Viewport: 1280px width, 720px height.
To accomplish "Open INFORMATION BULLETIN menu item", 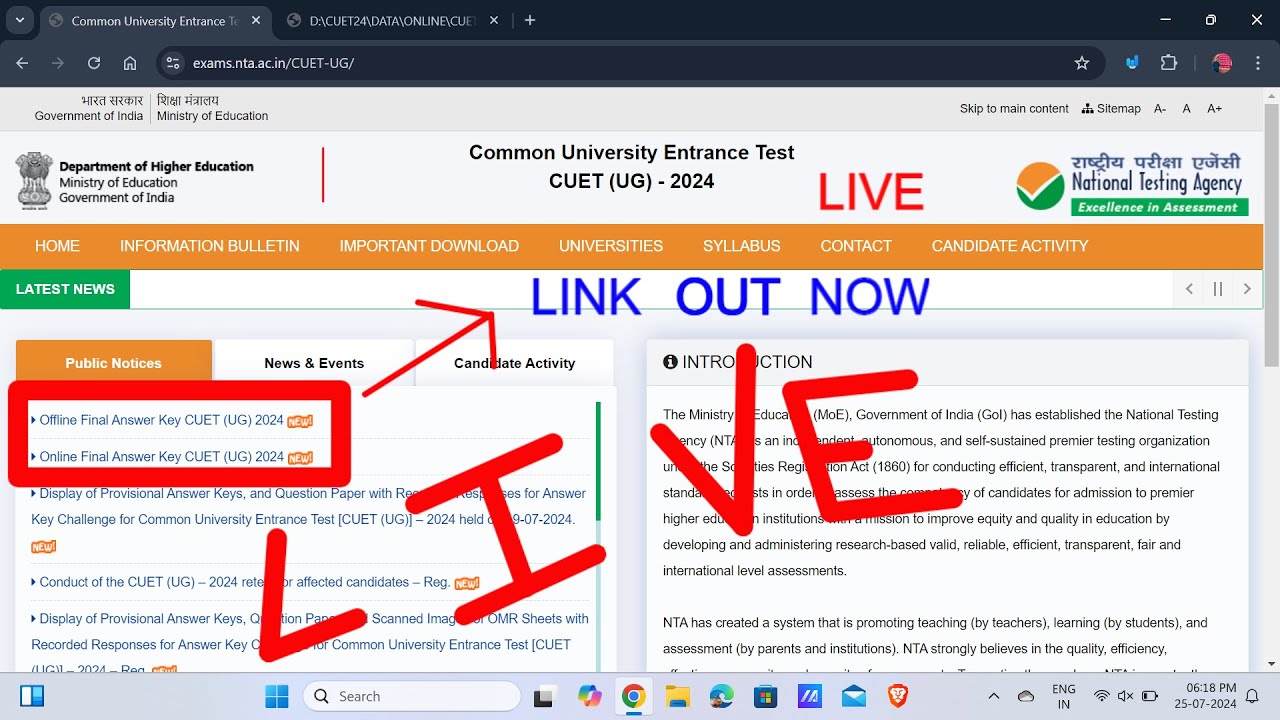I will 210,246.
